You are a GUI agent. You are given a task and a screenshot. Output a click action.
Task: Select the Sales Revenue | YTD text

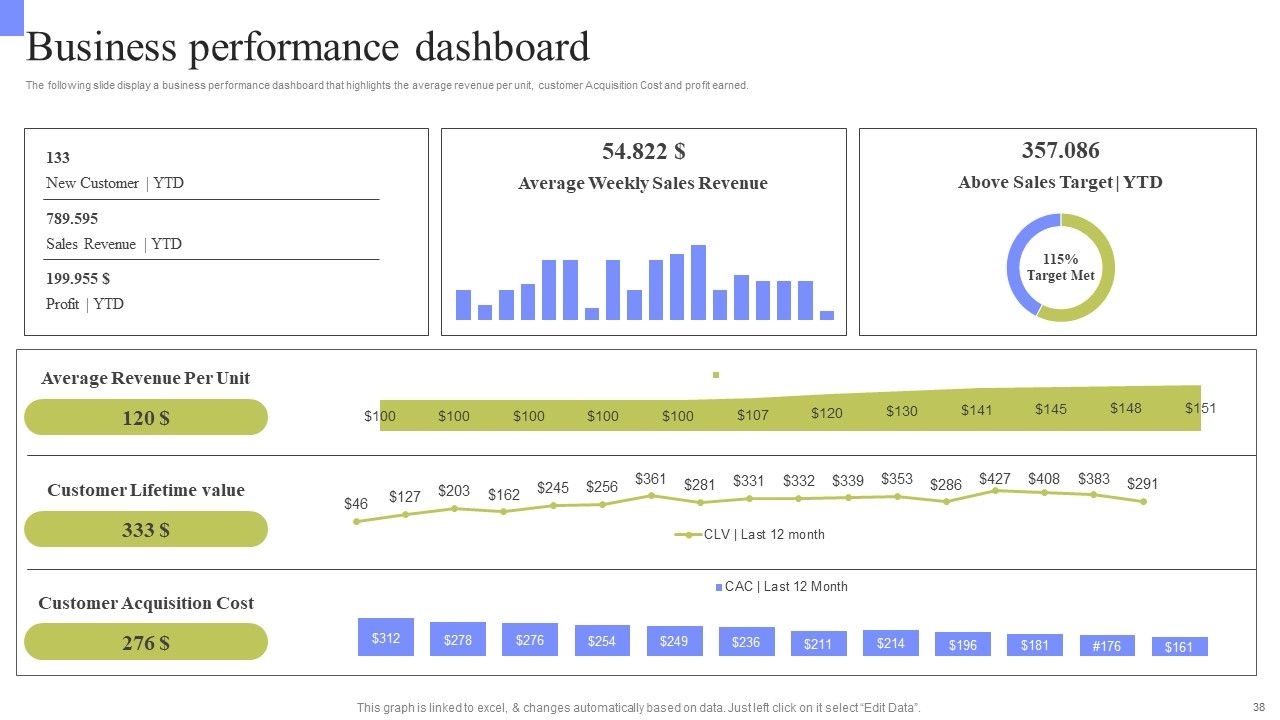[x=114, y=244]
